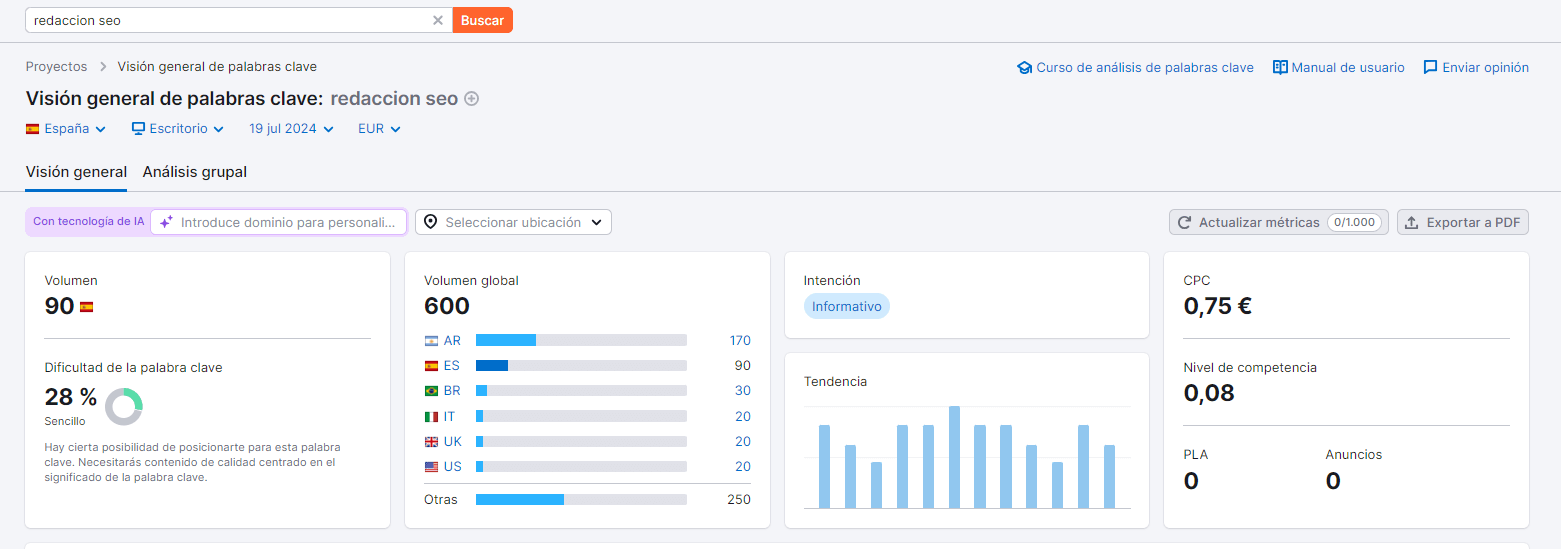The height and width of the screenshot is (549, 1561).
Task: Click the AR country link in Volumen global
Action: point(452,340)
